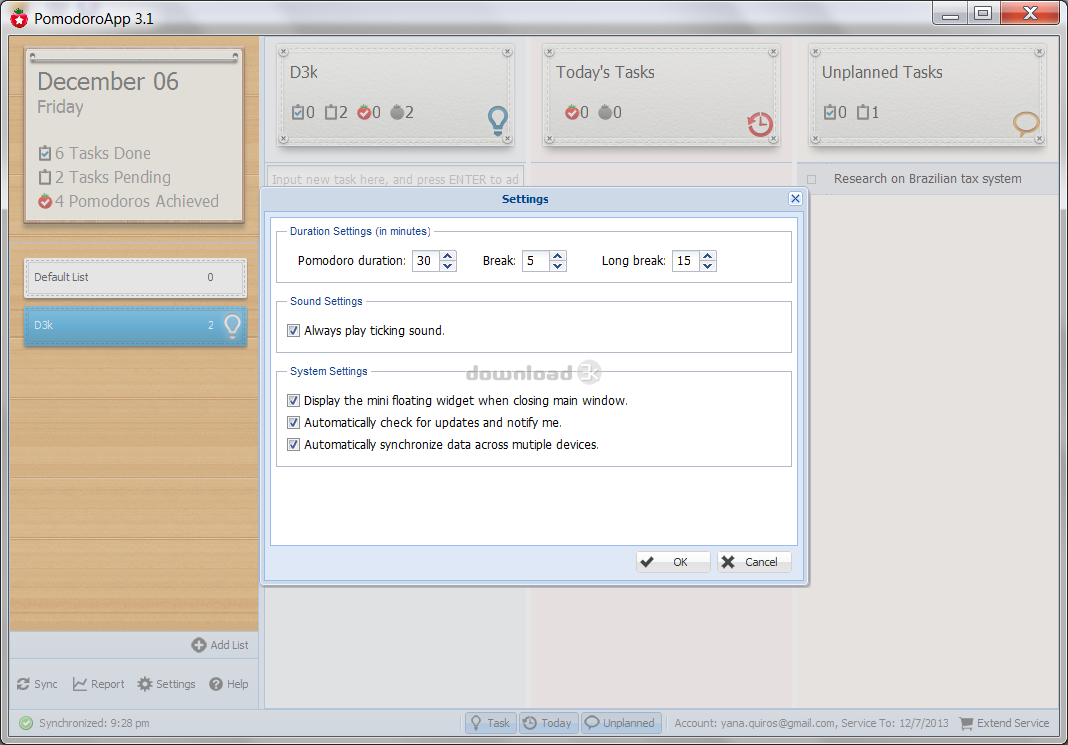Click the Settings gear icon
Image resolution: width=1068 pixels, height=745 pixels.
tap(145, 684)
